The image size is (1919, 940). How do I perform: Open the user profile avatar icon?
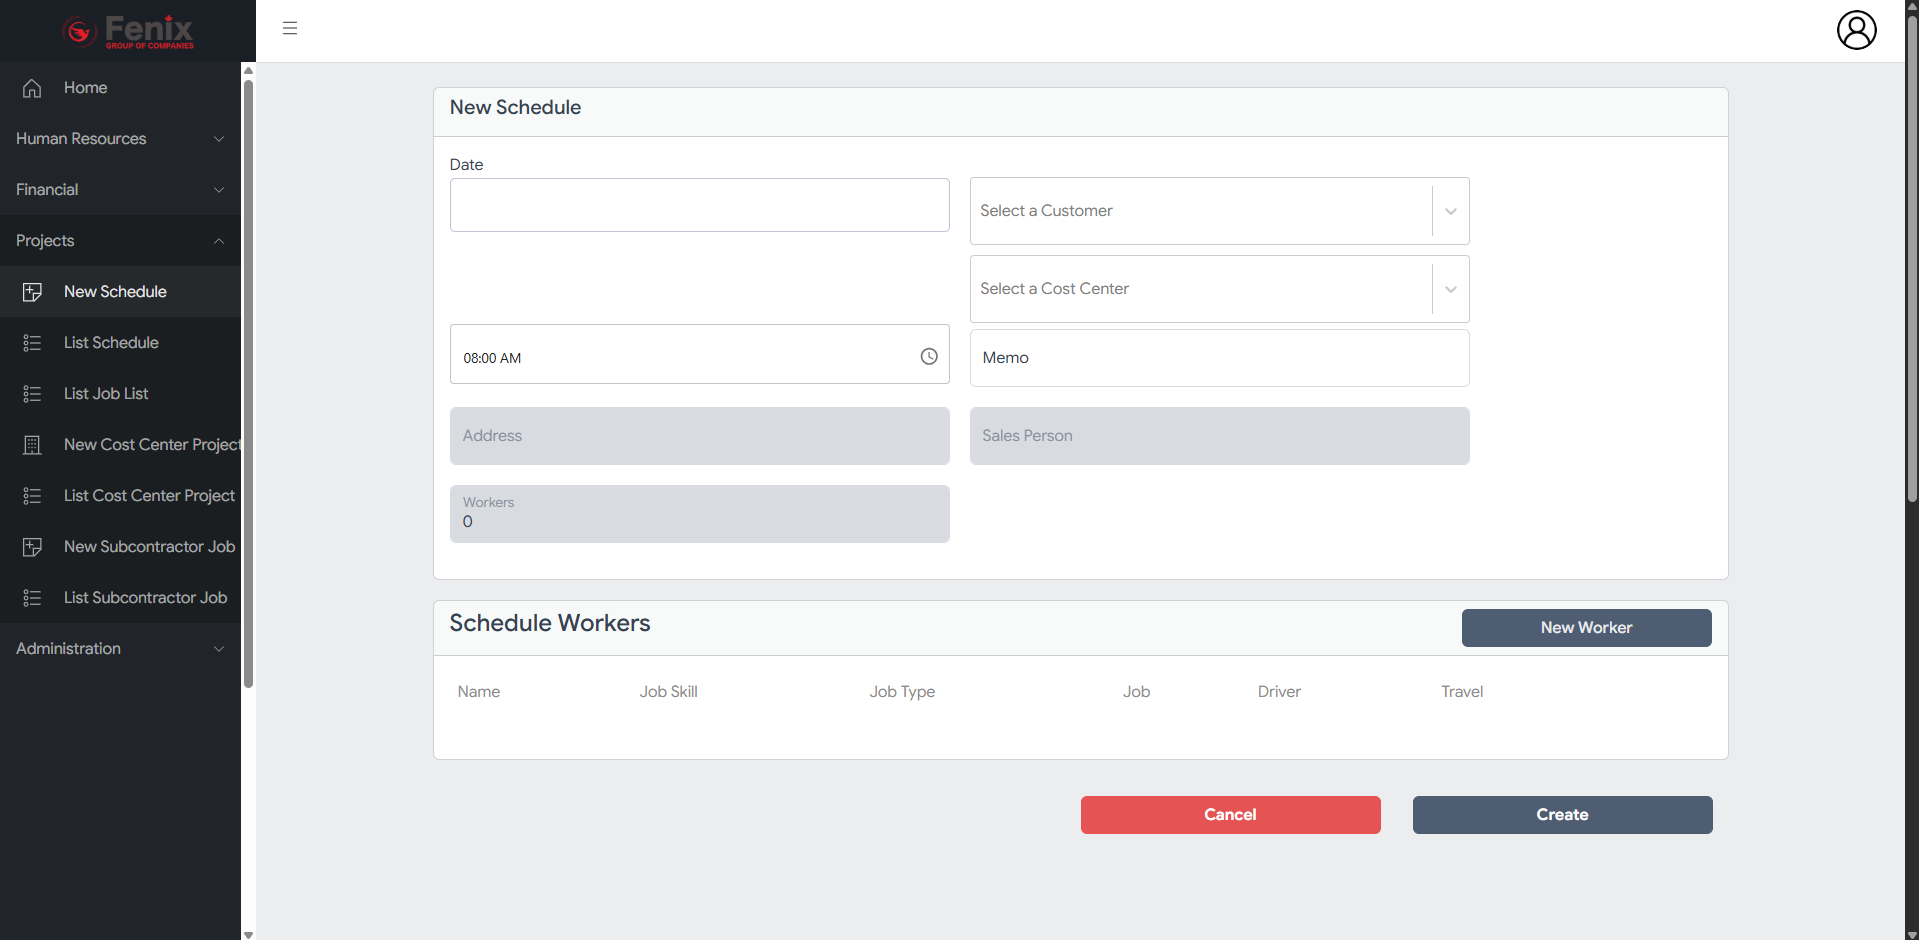click(x=1856, y=30)
